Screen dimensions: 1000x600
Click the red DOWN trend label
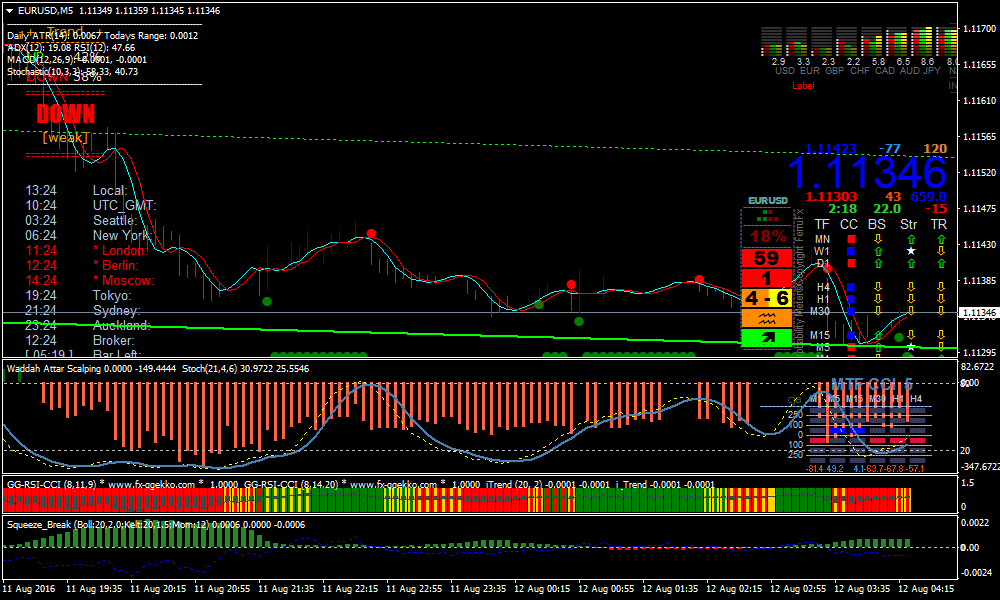pyautogui.click(x=66, y=114)
